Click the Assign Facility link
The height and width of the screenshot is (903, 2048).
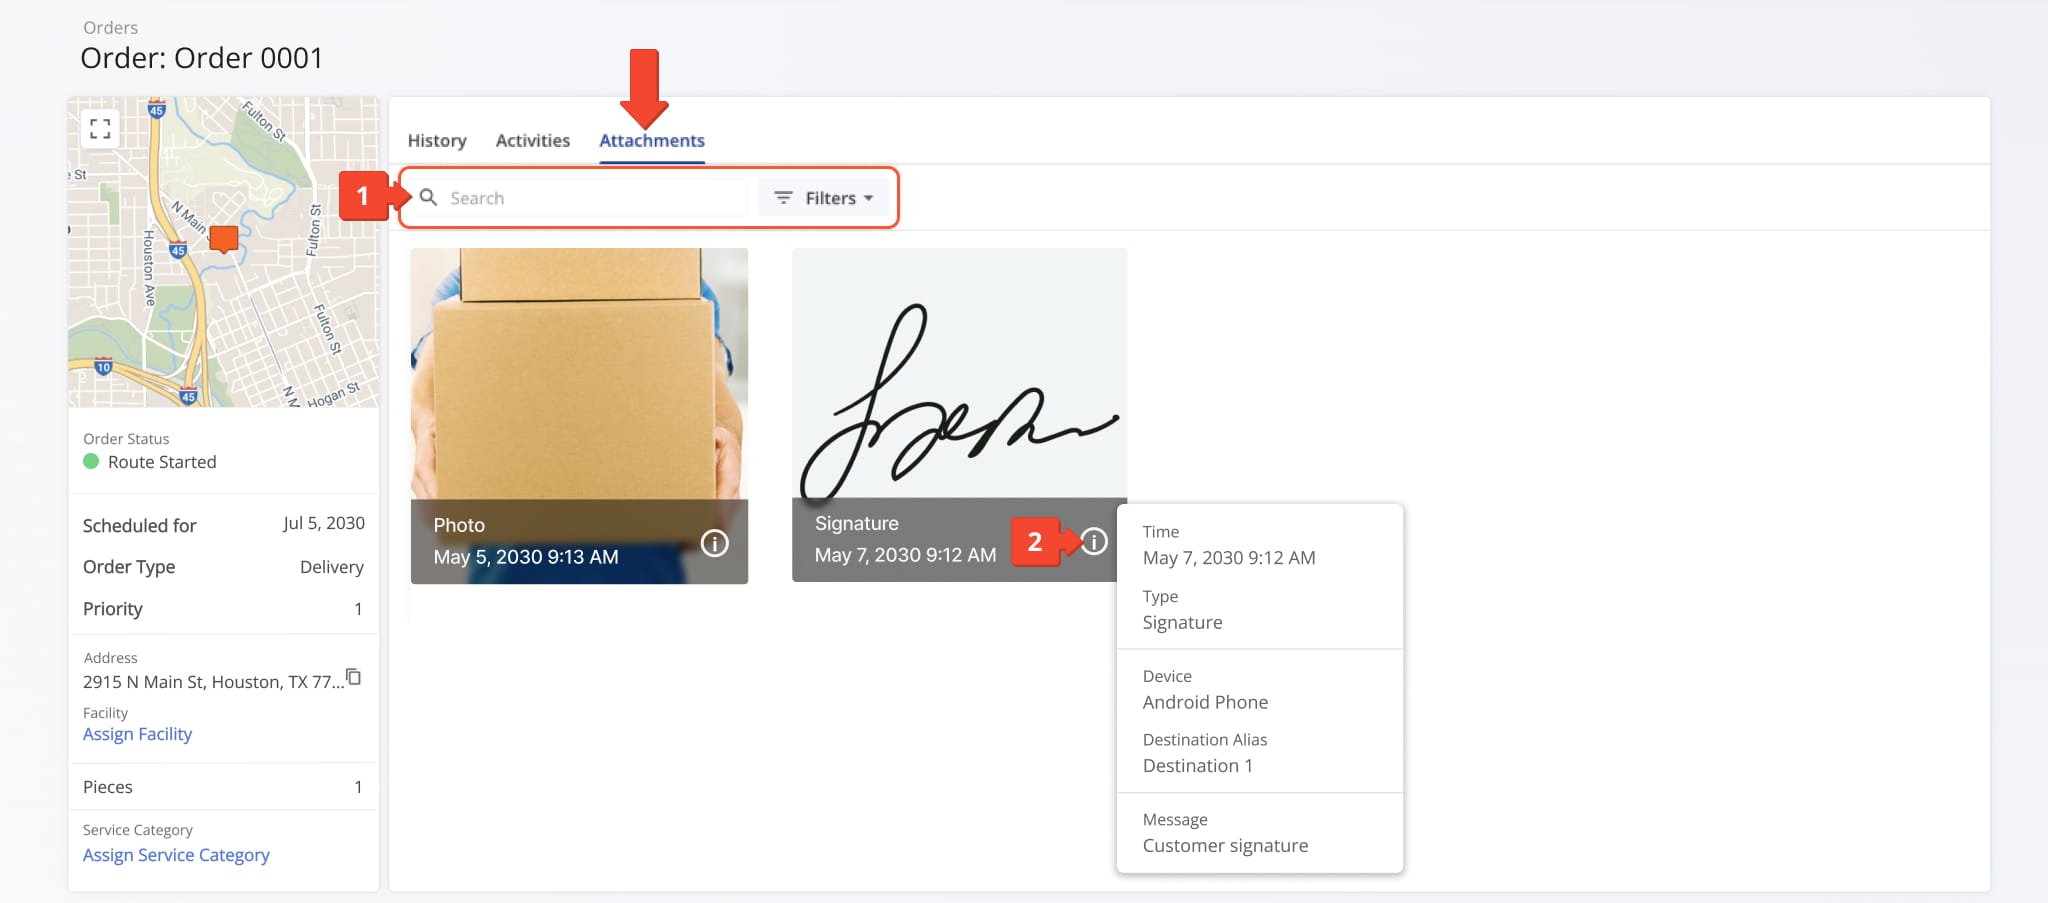tap(137, 733)
